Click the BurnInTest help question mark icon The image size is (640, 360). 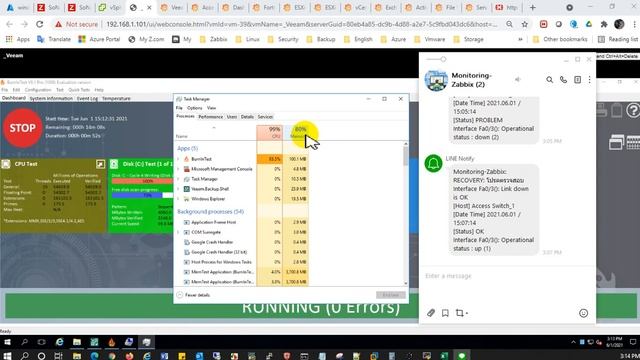point(633,110)
